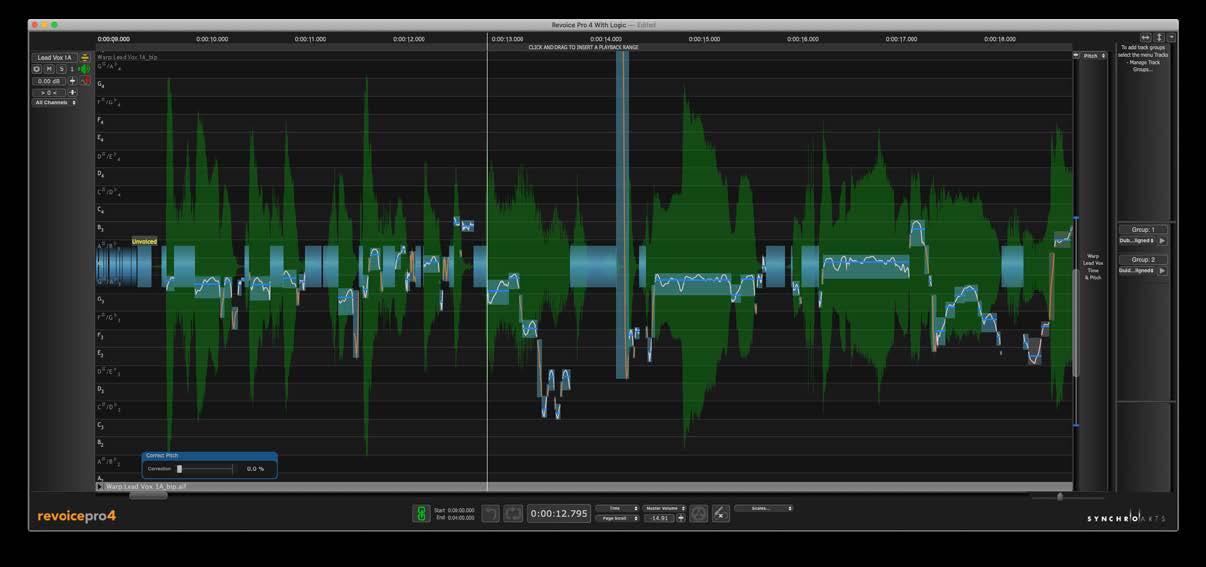Click the 'Click and drag to insert a playback range' bar
This screenshot has width=1206, height=567.
coord(583,47)
